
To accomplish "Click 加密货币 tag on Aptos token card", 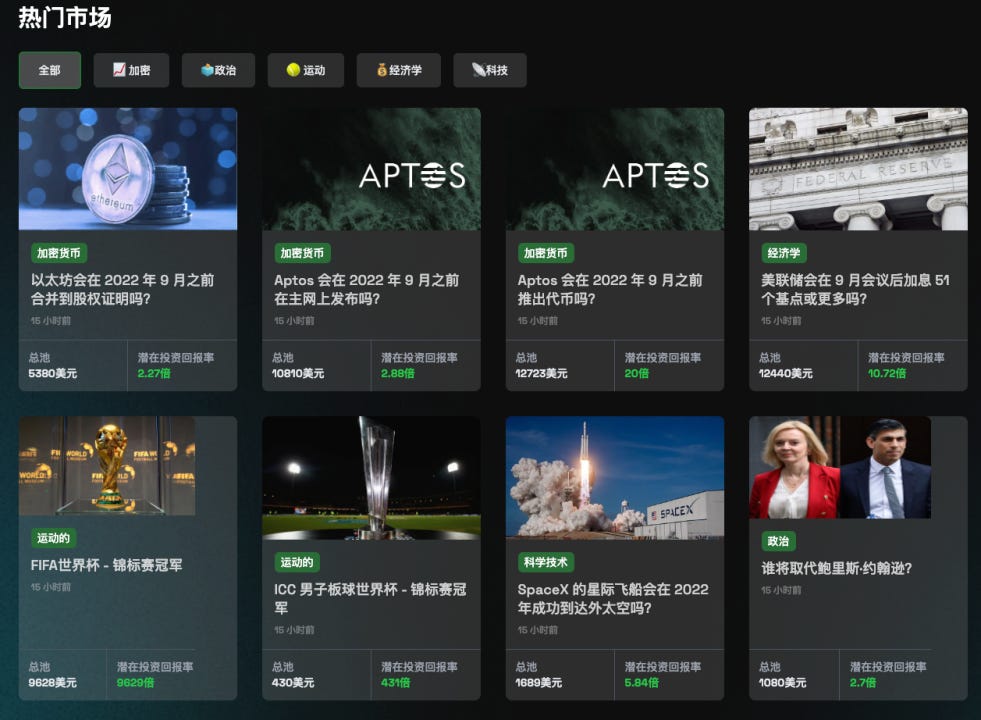I will [546, 253].
